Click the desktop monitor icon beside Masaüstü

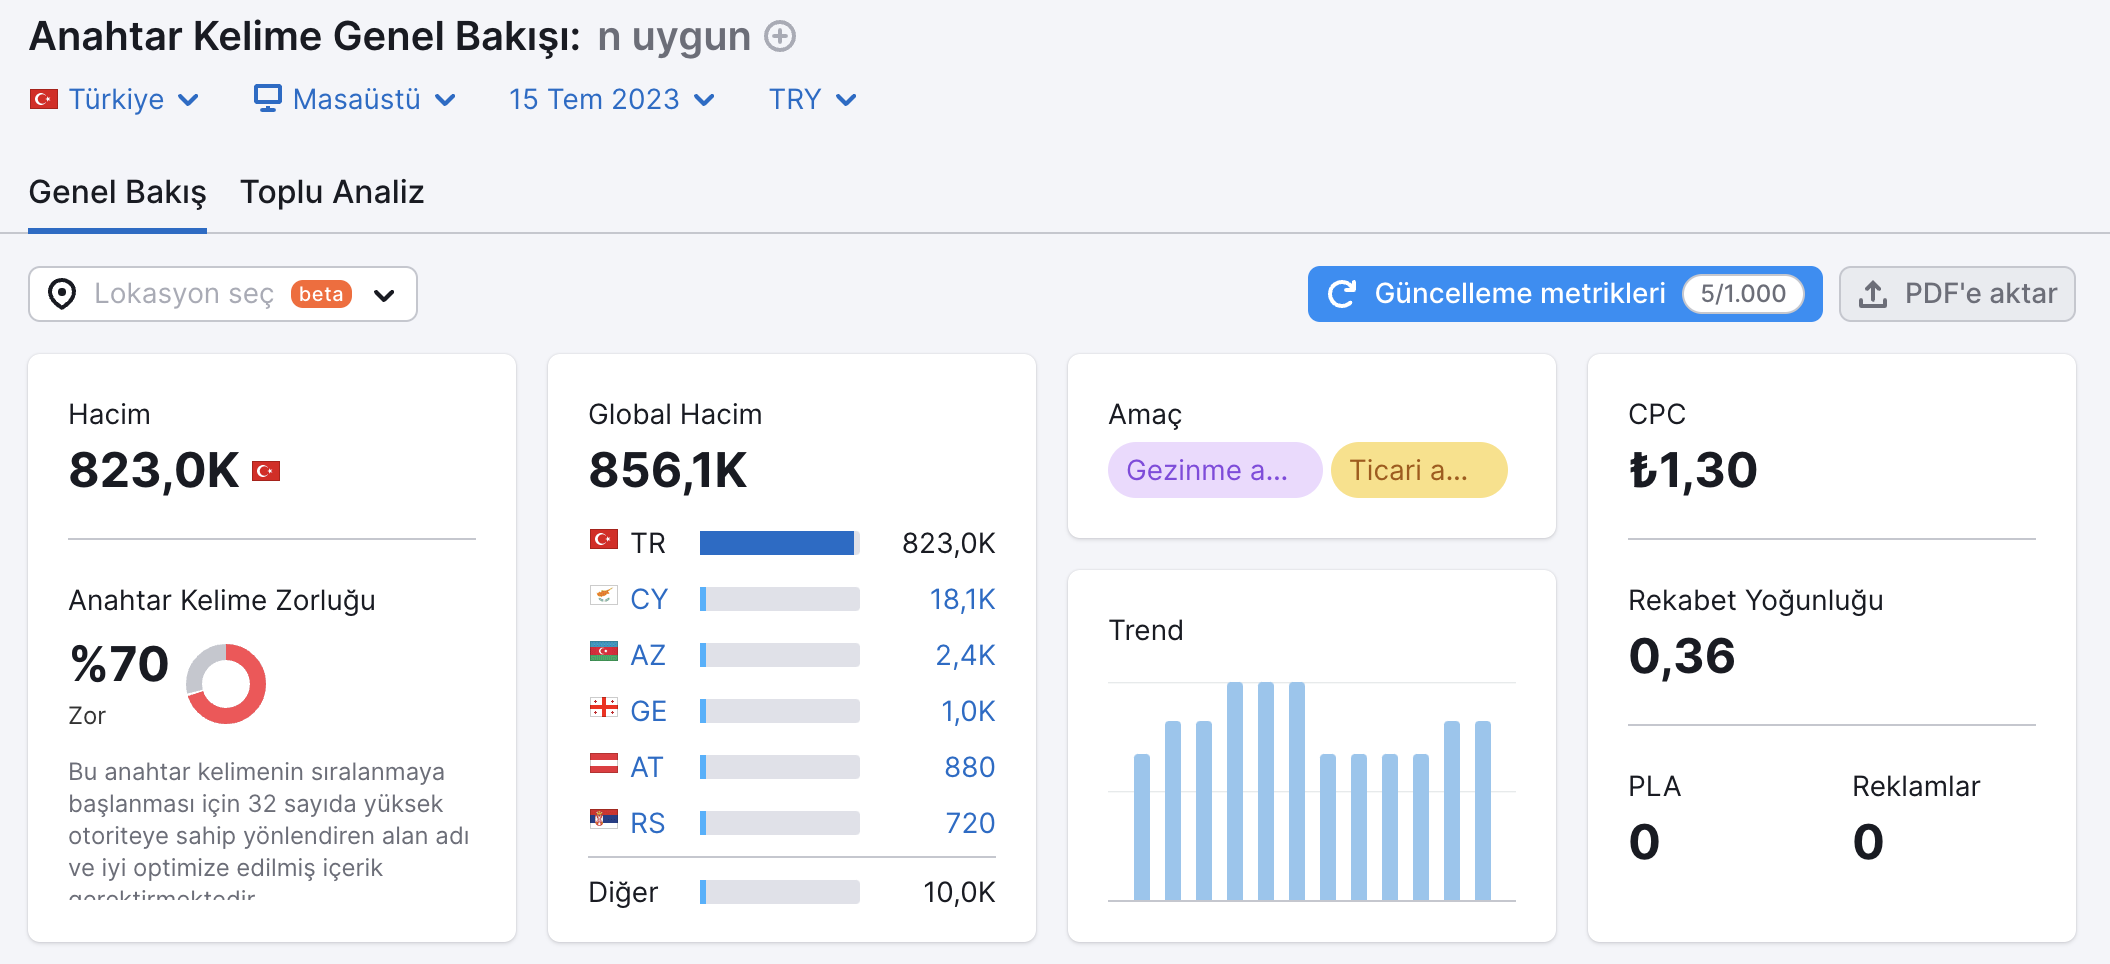[x=267, y=98]
